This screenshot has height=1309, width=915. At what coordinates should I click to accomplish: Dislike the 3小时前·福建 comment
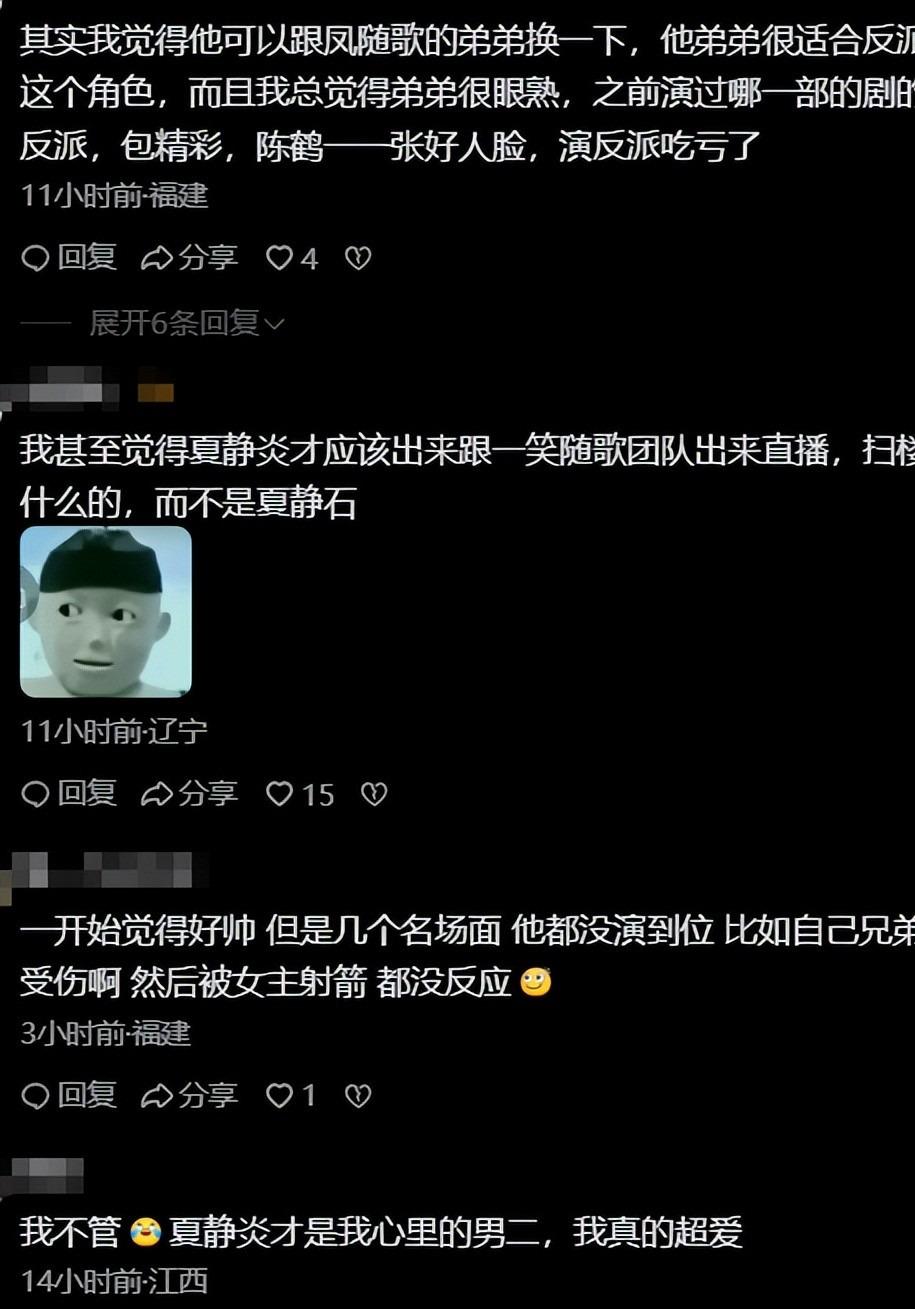click(358, 1097)
